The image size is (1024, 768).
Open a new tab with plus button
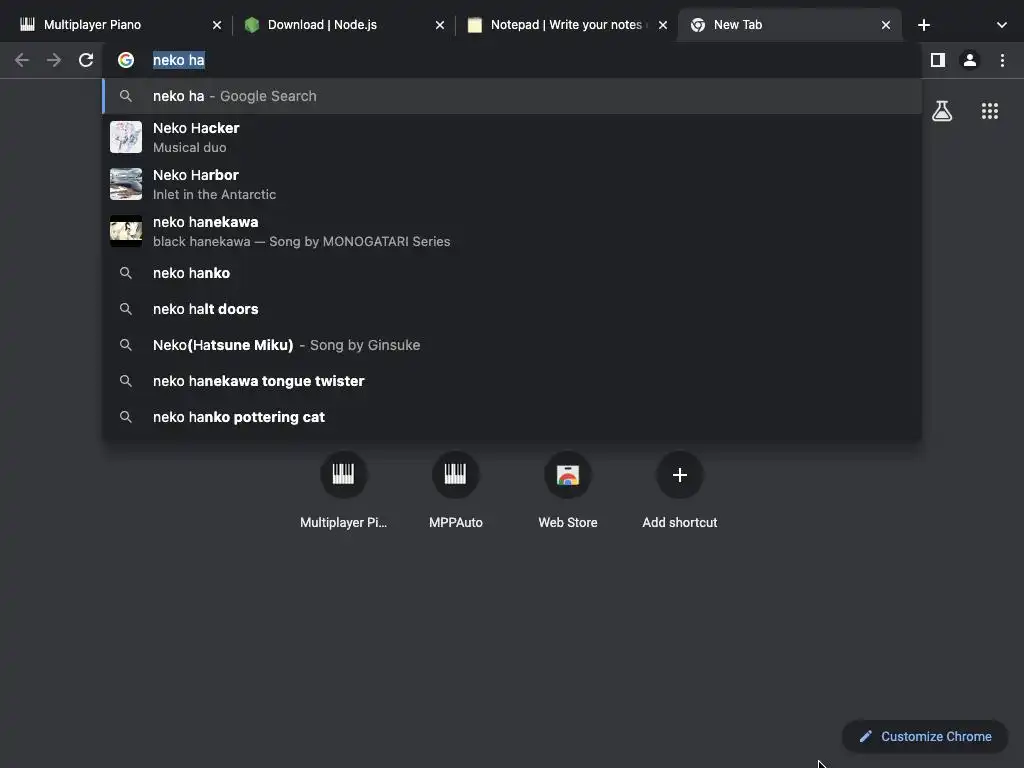pos(923,25)
